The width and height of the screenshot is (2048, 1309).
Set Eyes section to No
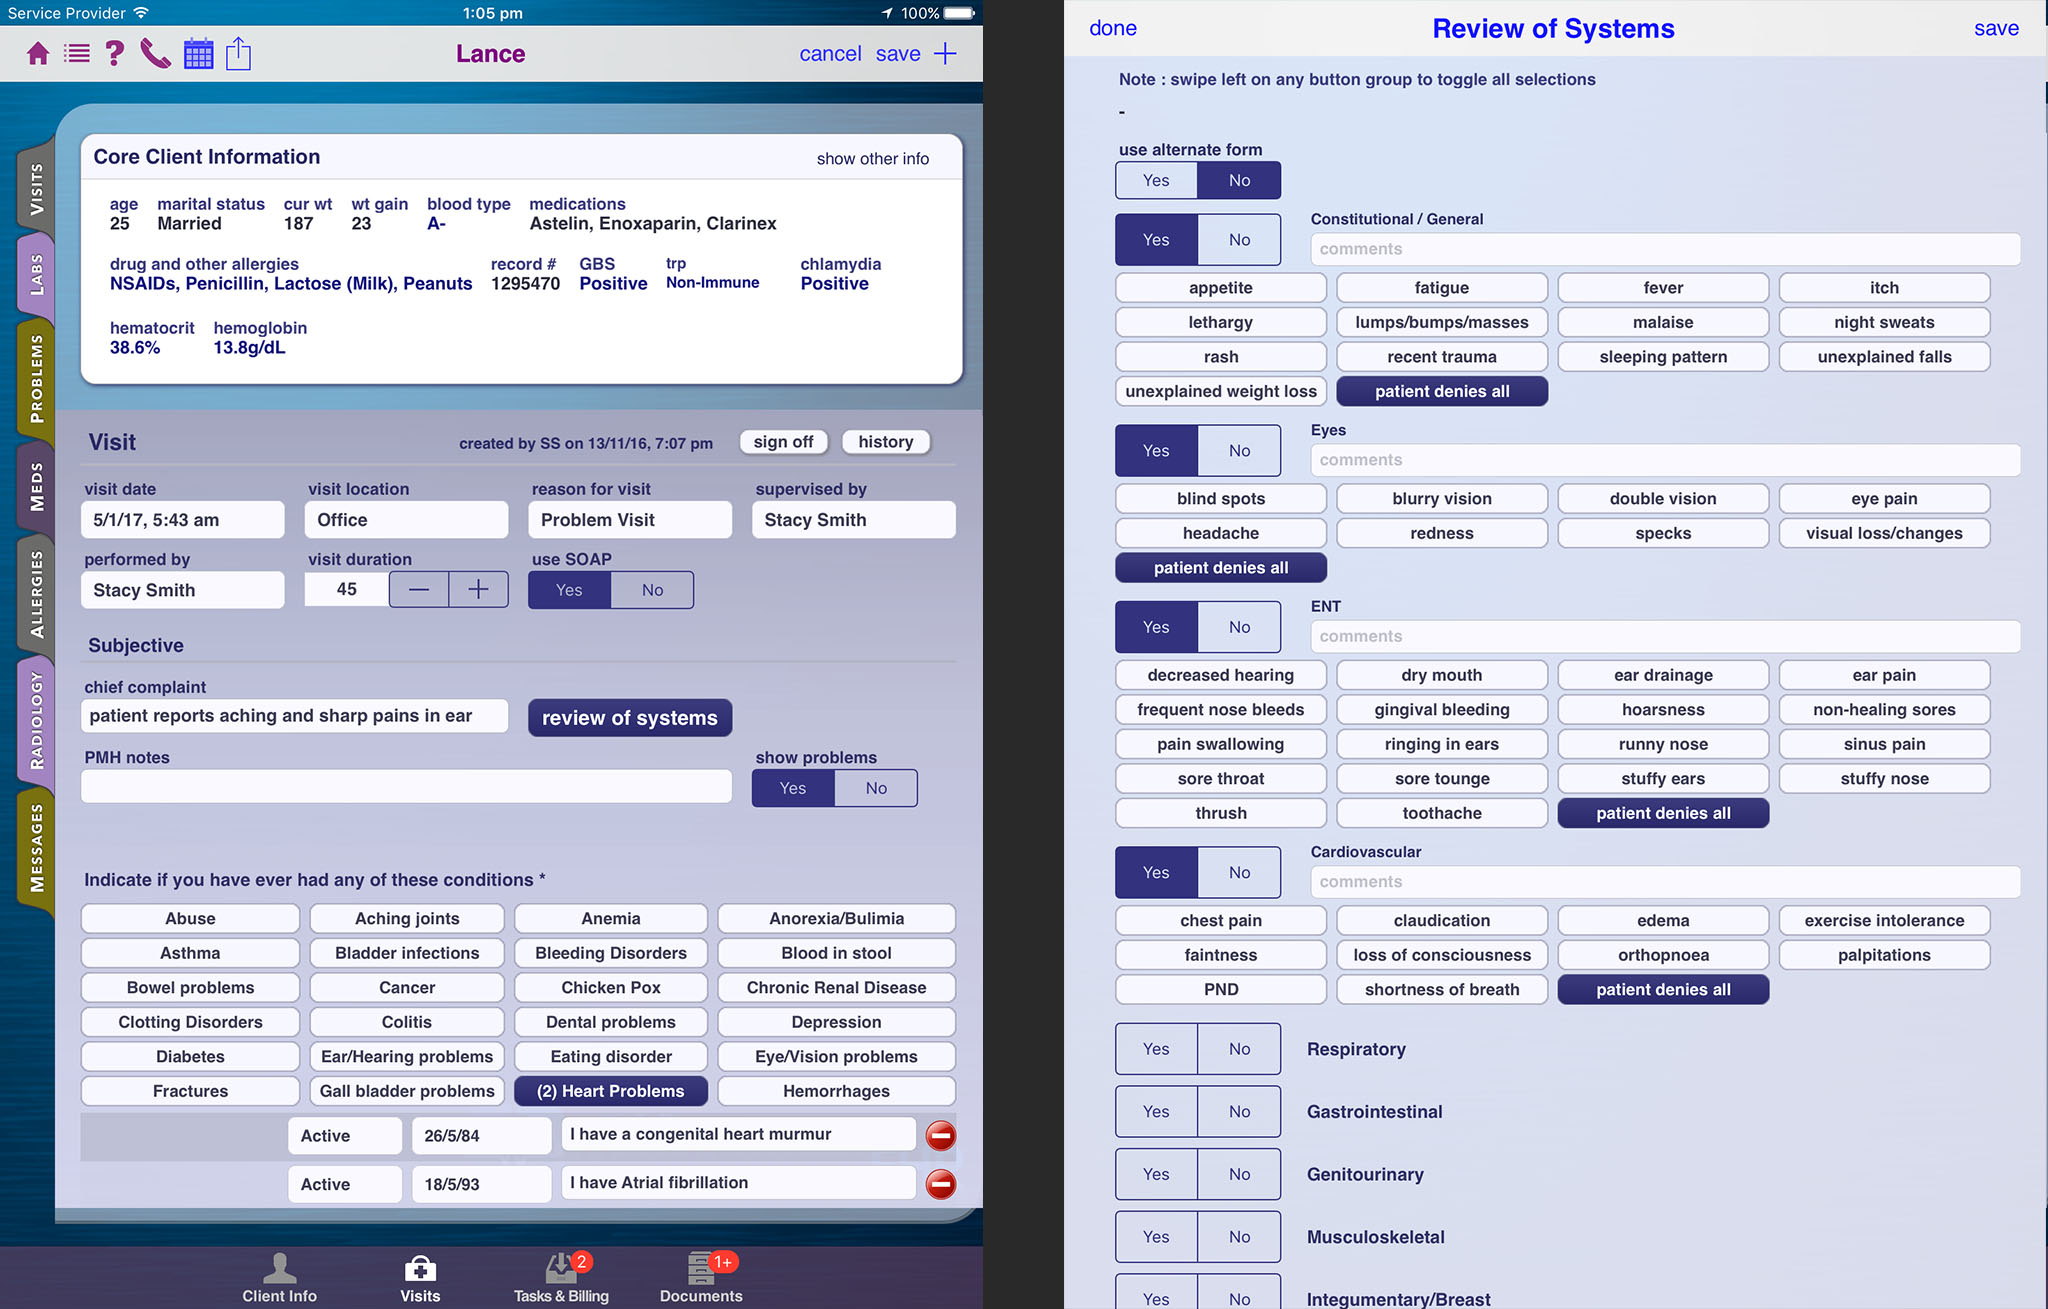click(1239, 451)
